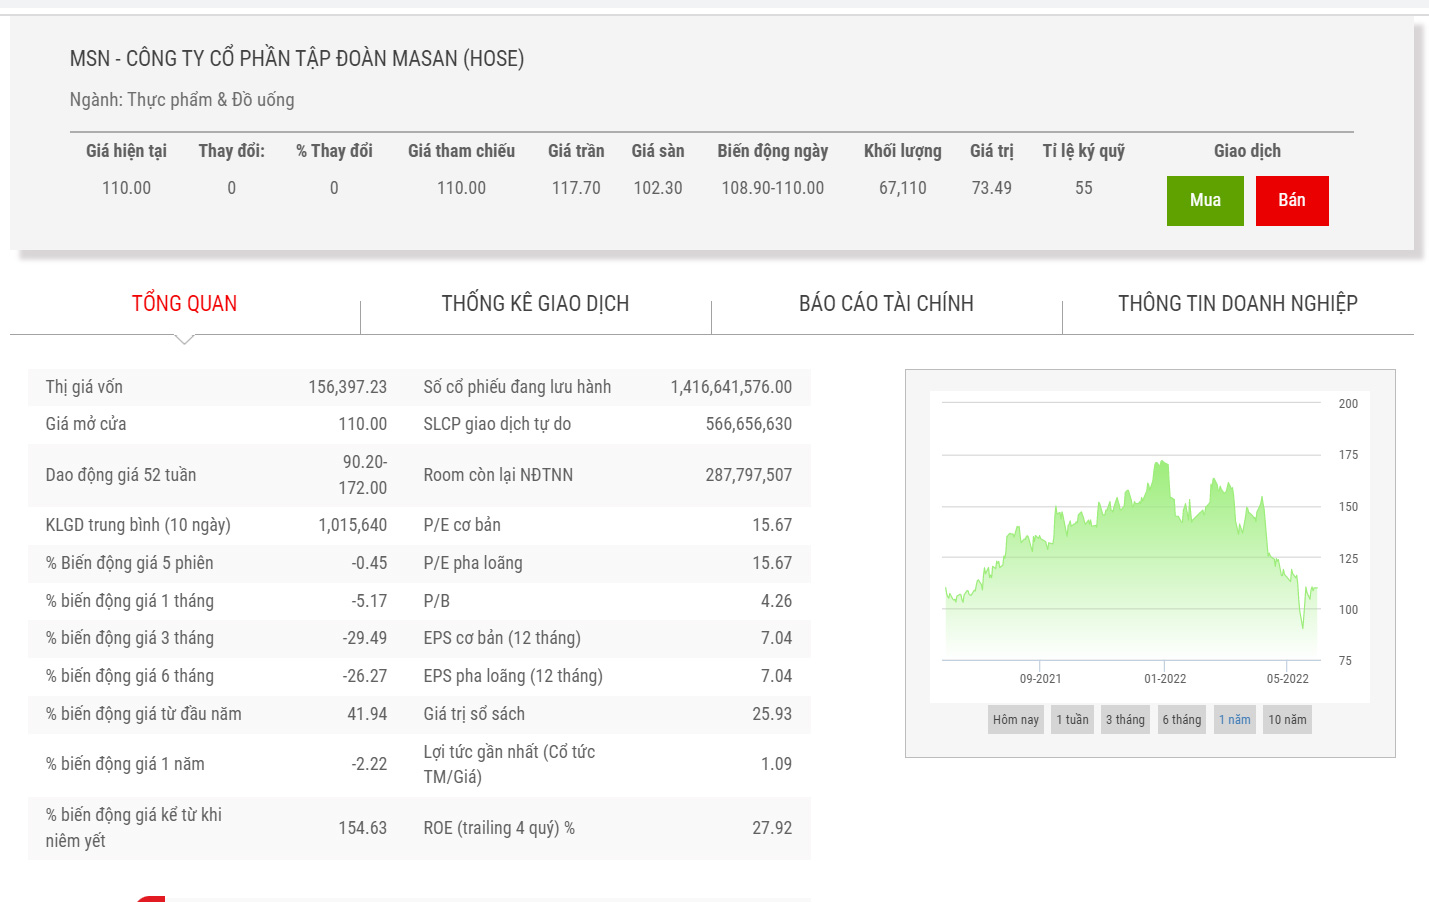Go to the BÁO CÁO TÀI CHÍNH tab
1429x902 pixels.
(x=886, y=304)
